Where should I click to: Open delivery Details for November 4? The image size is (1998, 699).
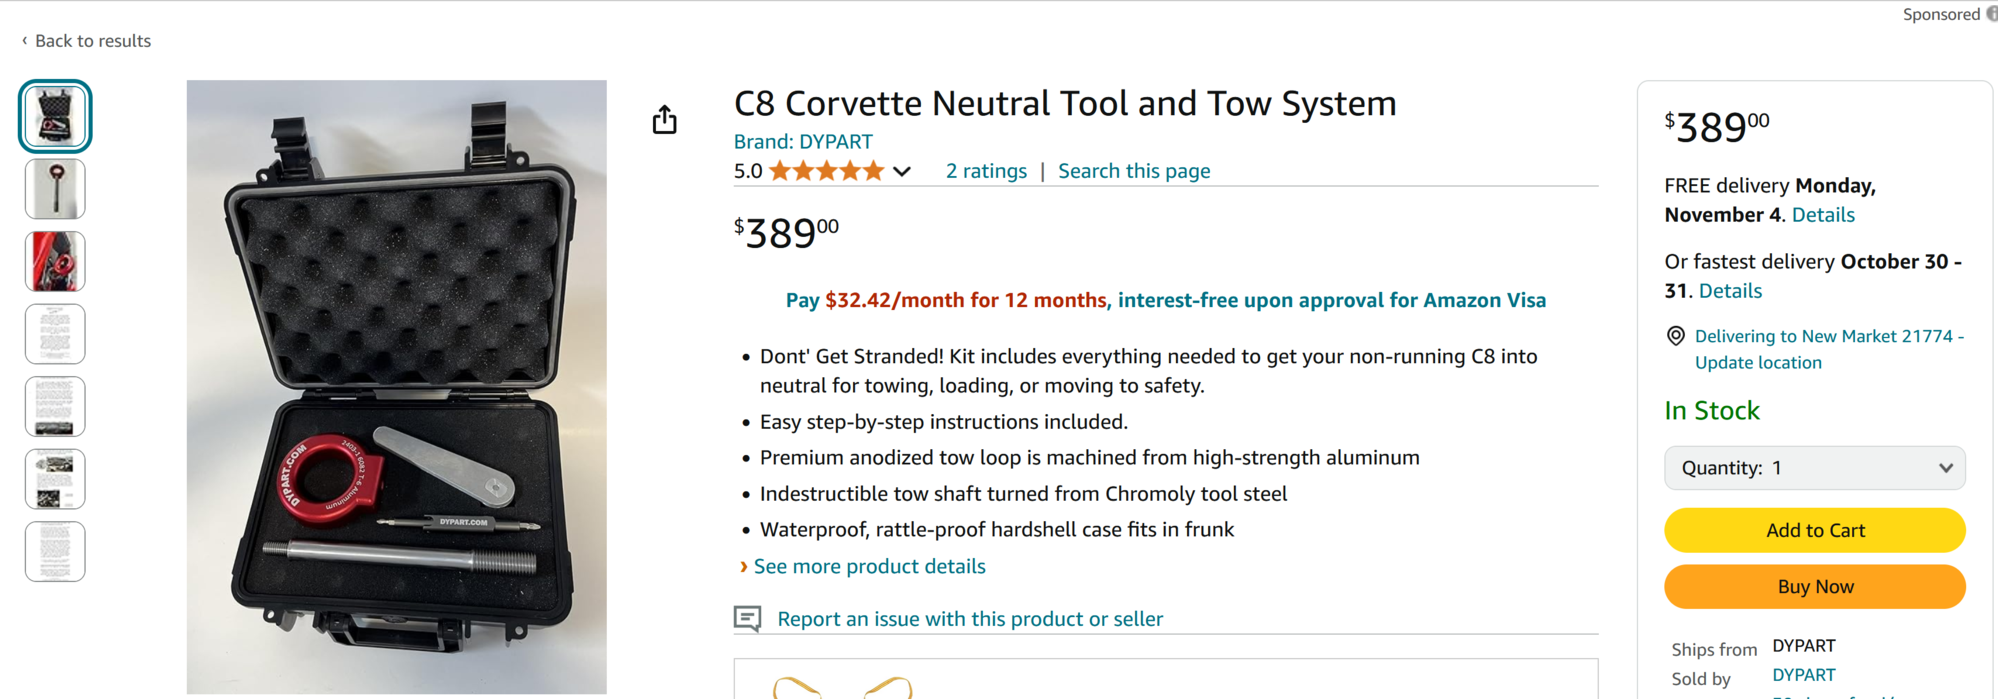1823,214
